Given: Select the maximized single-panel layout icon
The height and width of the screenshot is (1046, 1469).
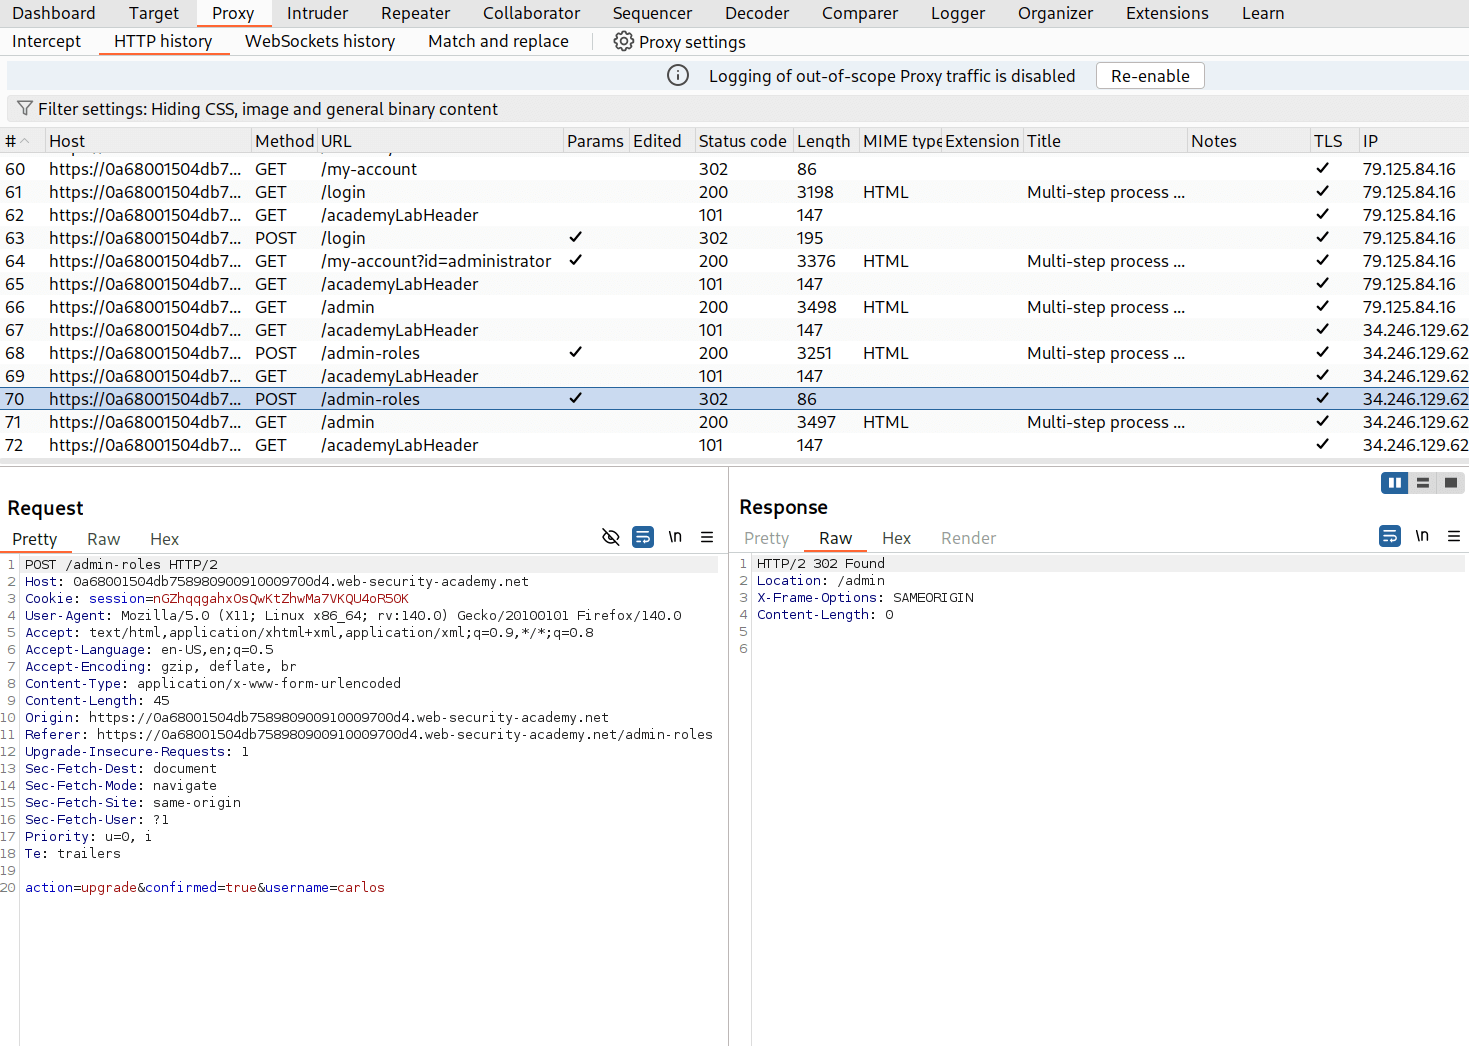Looking at the screenshot, I should point(1450,482).
